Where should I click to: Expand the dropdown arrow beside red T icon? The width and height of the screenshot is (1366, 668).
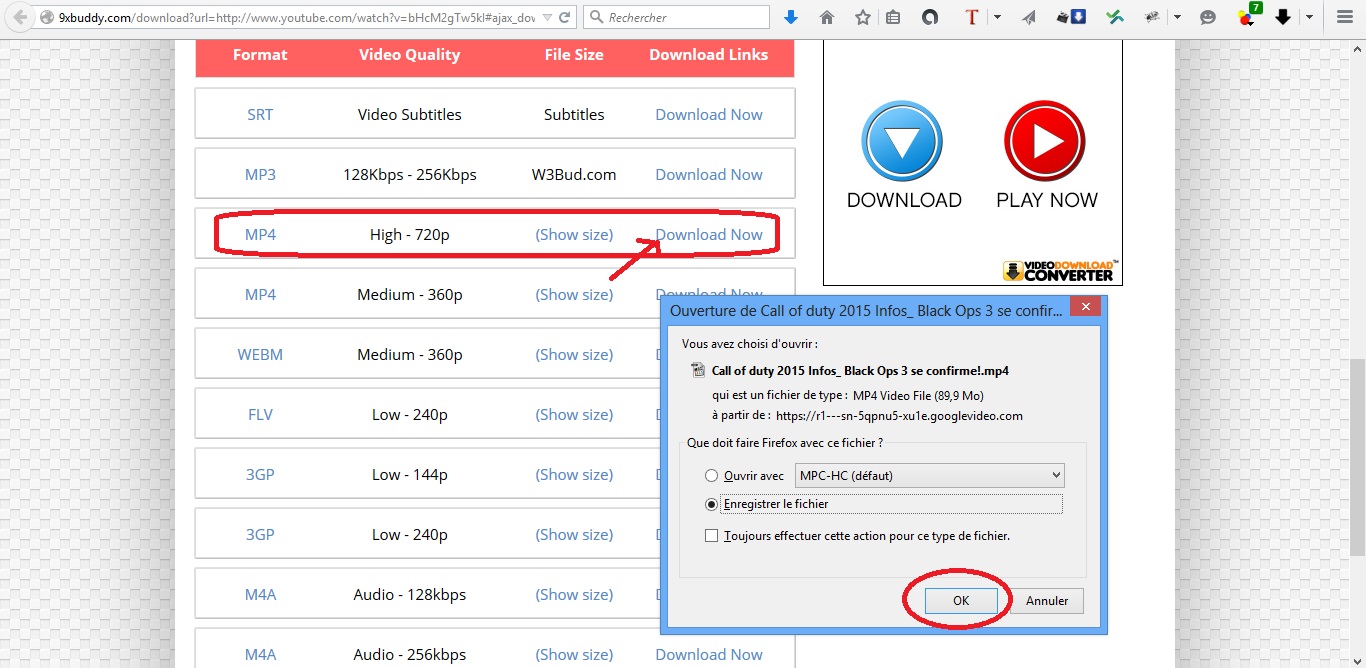point(997,17)
